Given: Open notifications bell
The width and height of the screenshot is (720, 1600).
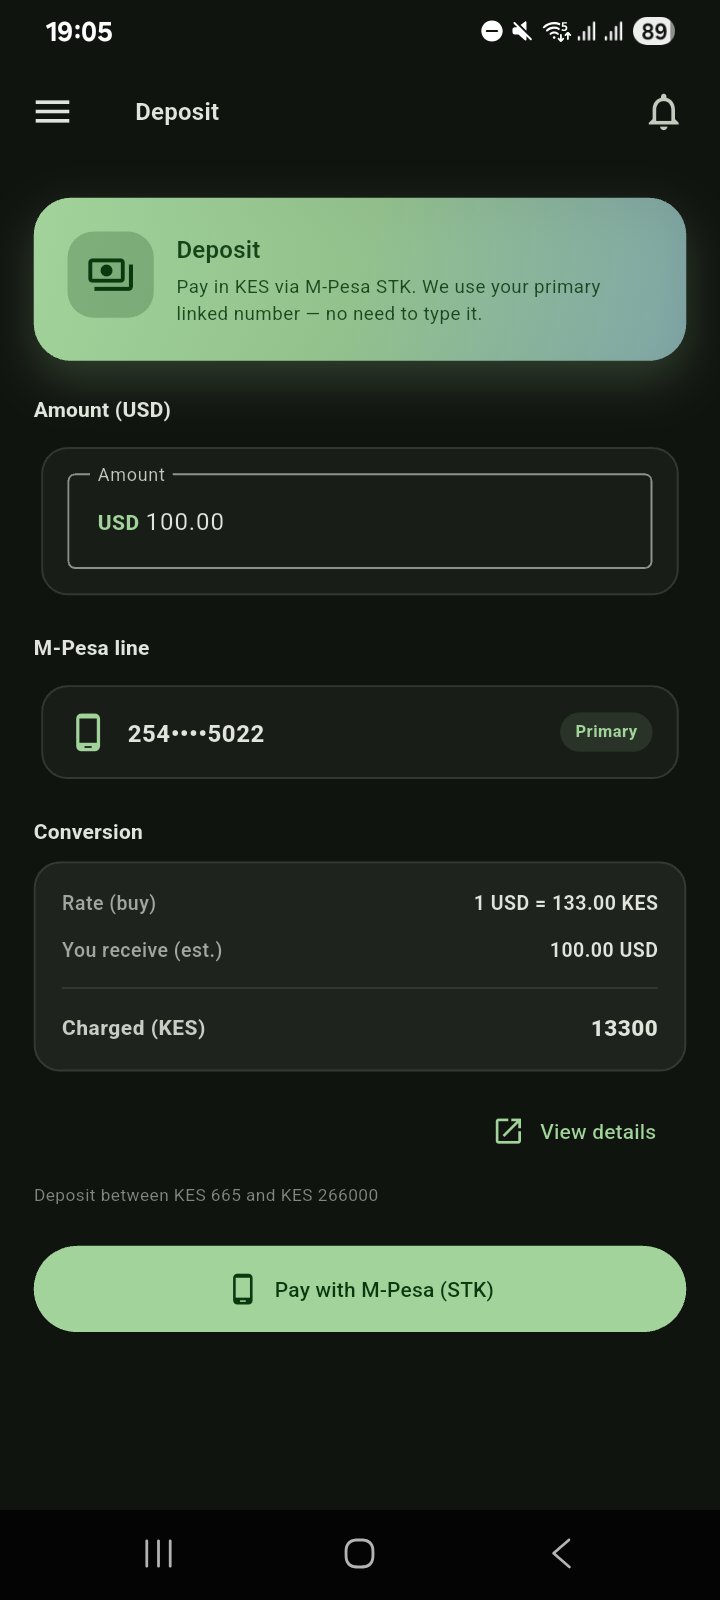Looking at the screenshot, I should click(664, 112).
